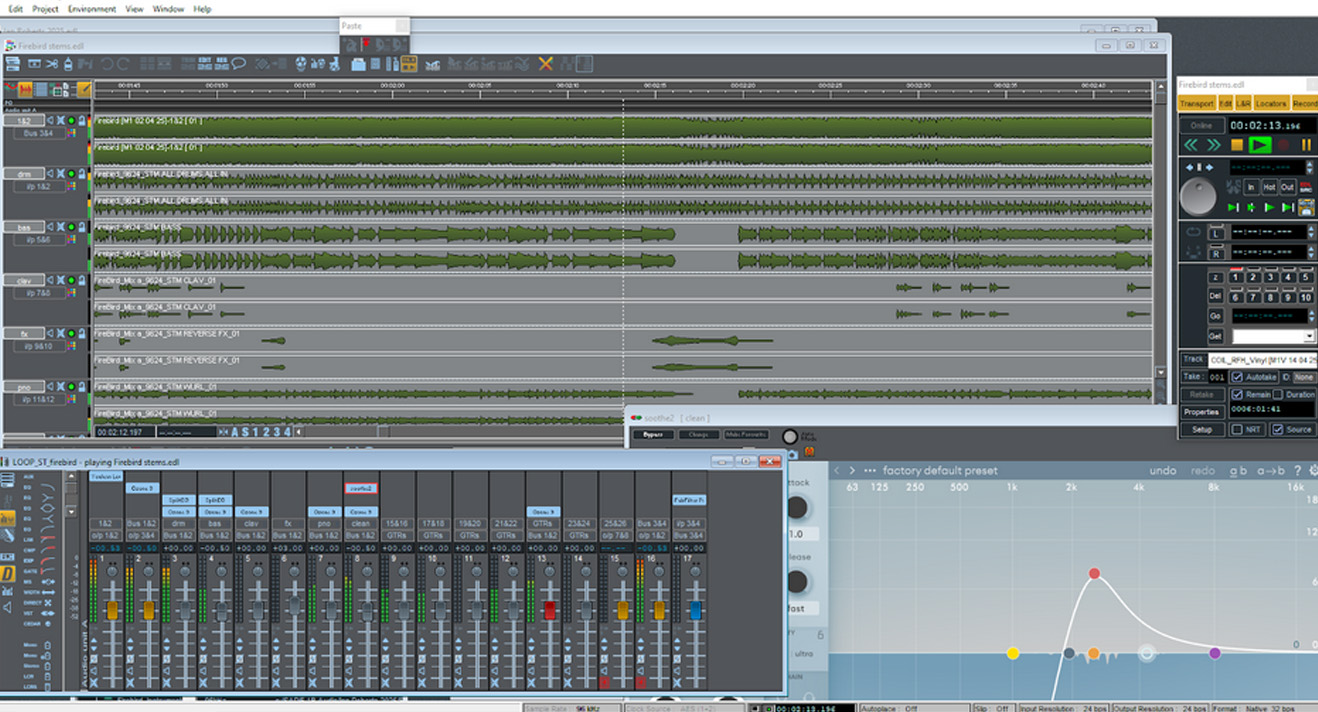The height and width of the screenshot is (712, 1318).
Task: Click the scissors cut icon in toolbar
Action: tap(52, 64)
